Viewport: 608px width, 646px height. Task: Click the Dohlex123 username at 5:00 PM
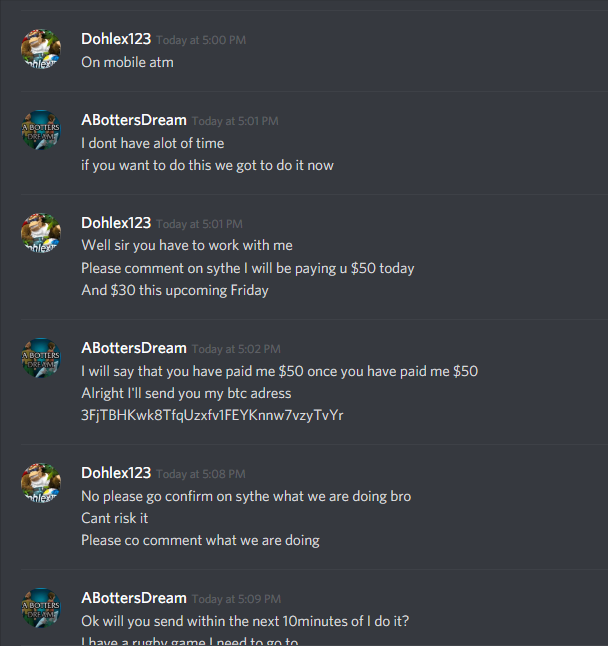(x=116, y=39)
